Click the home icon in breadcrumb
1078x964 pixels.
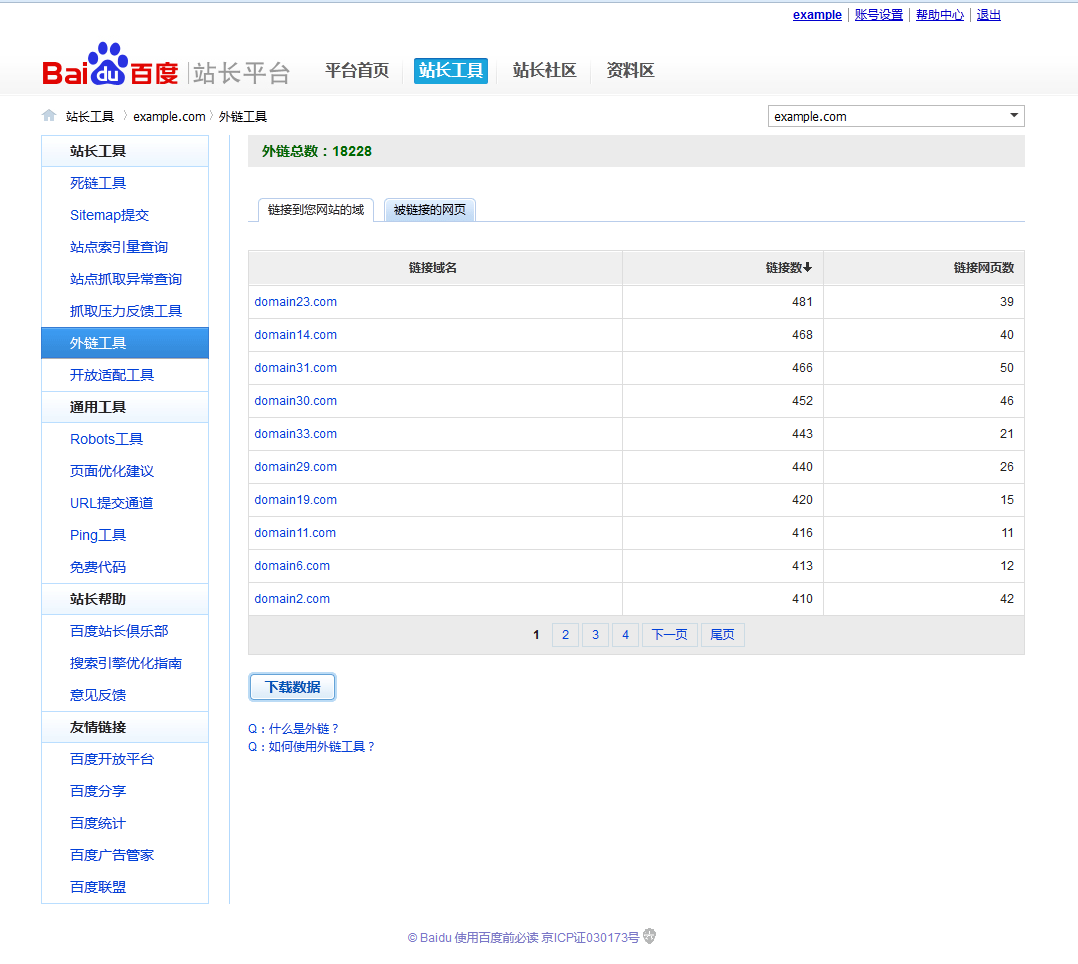(48, 116)
